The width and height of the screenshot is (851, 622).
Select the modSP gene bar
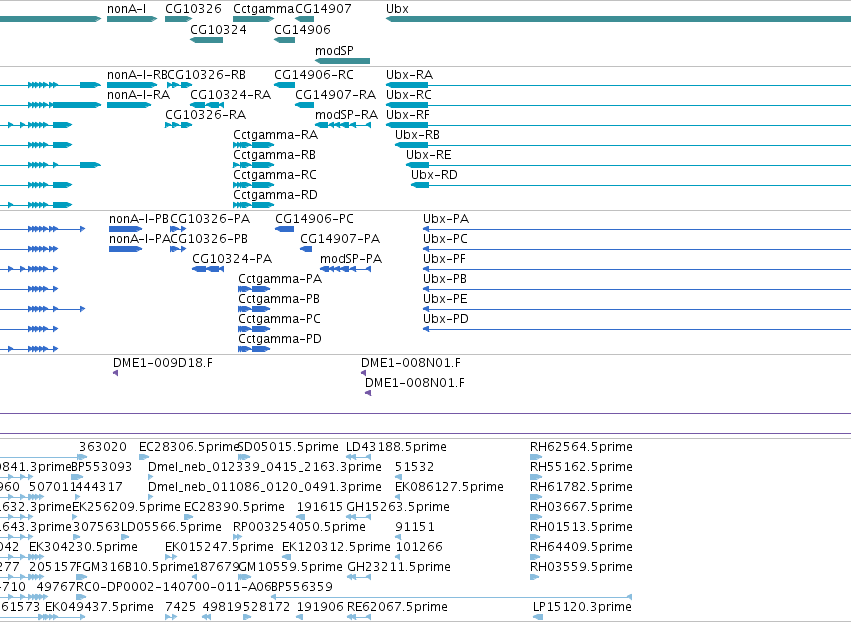[x=342, y=61]
